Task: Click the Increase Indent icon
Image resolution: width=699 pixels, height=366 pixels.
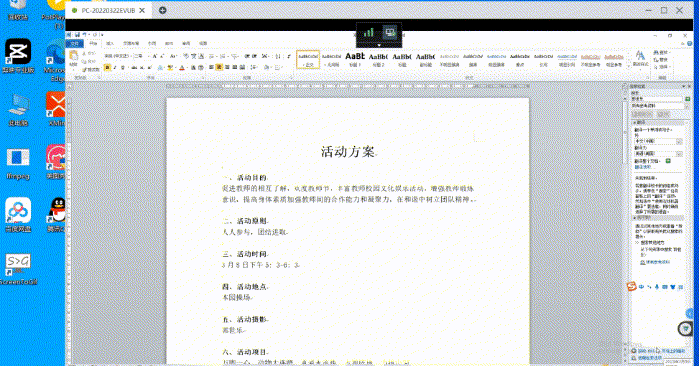Action: click(254, 56)
